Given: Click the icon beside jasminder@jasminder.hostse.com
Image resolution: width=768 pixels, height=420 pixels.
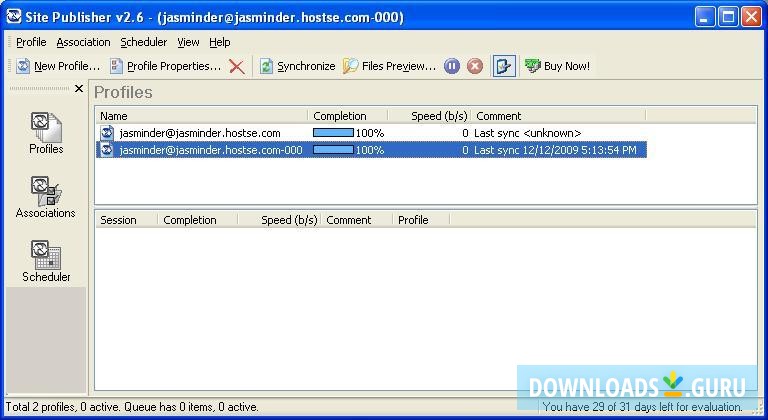Looking at the screenshot, I should [x=107, y=133].
